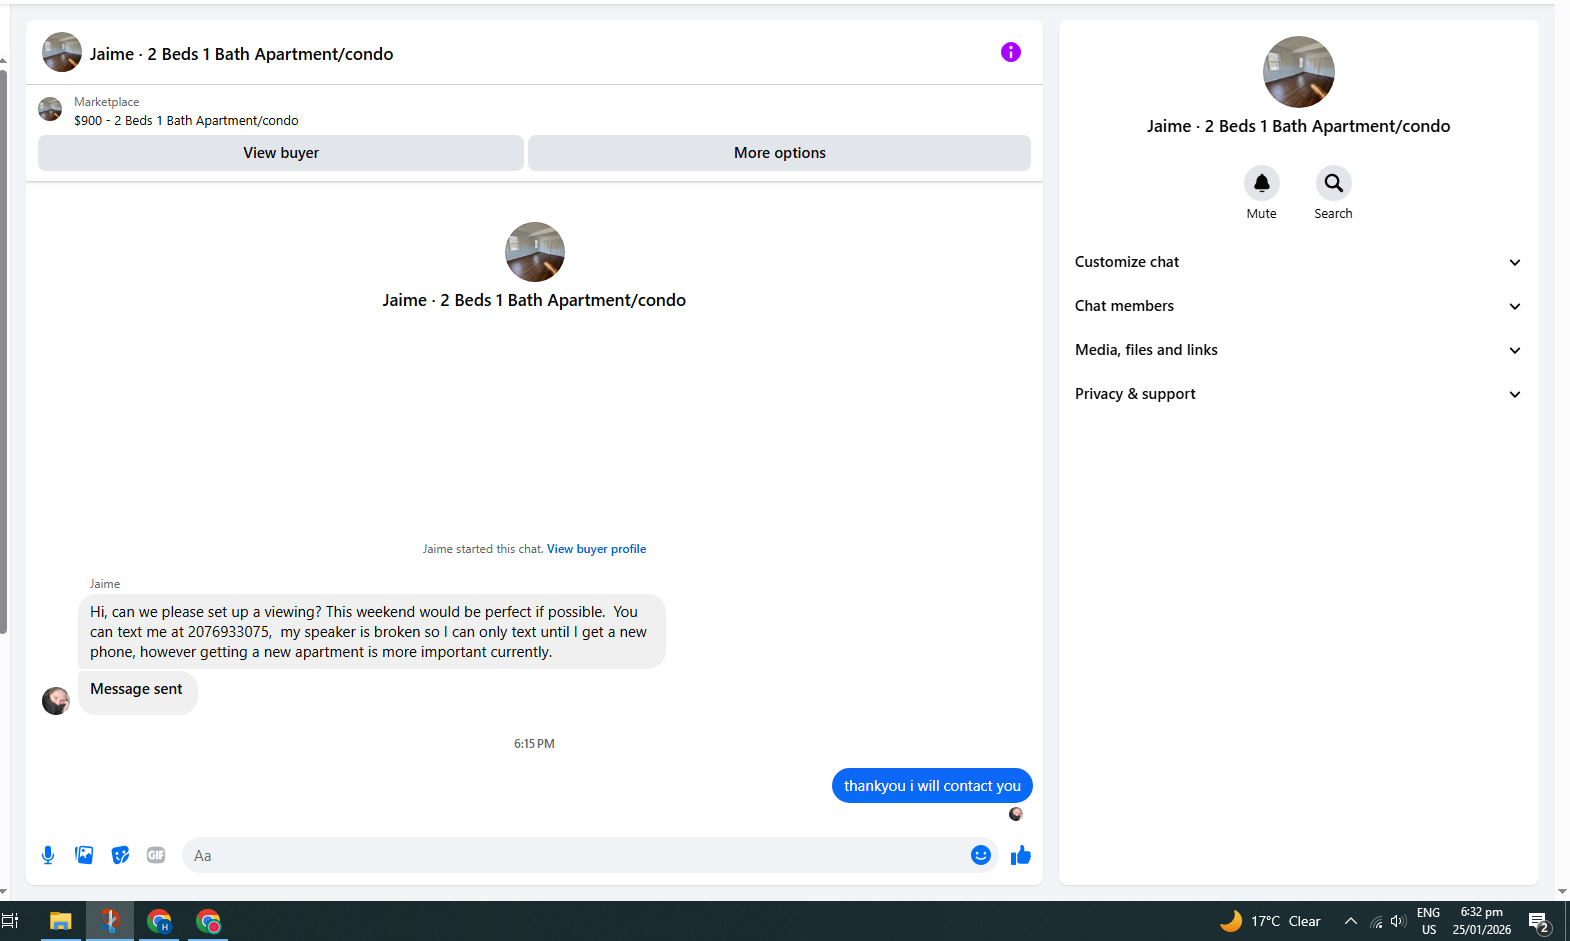This screenshot has width=1570, height=941.
Task: Expand Media, files and links section
Action: (1298, 350)
